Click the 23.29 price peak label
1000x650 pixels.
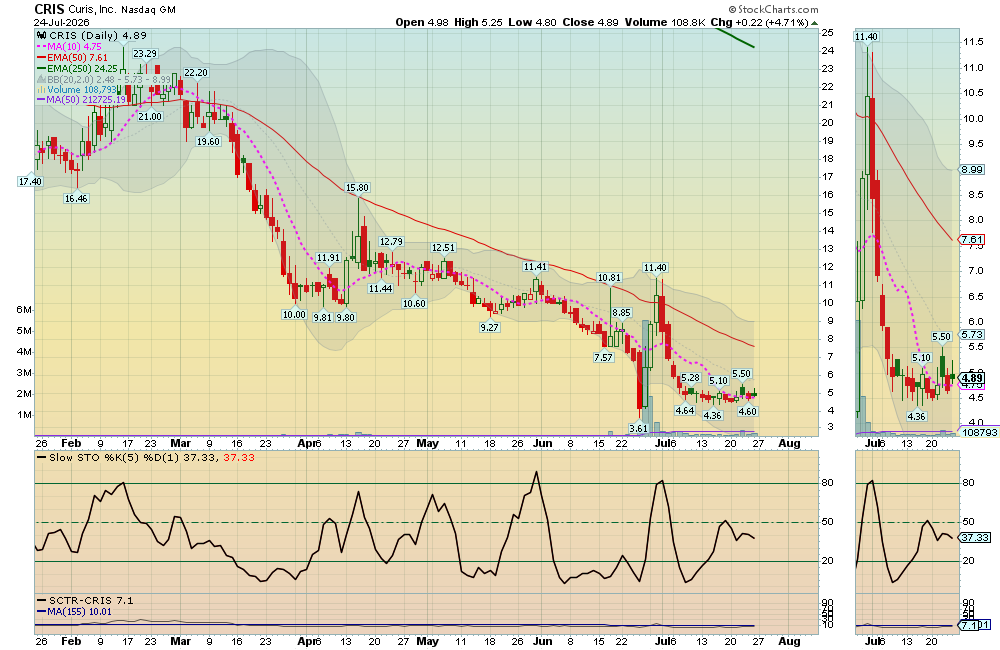[x=145, y=54]
